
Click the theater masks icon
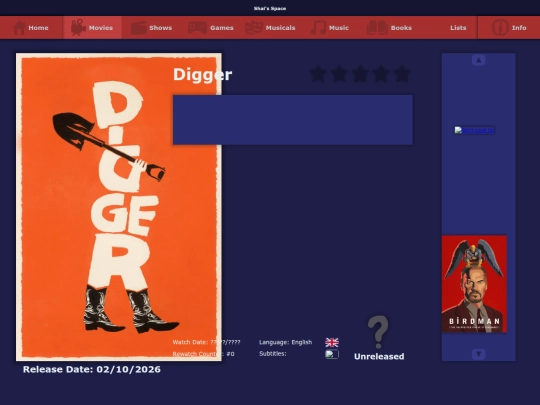pyautogui.click(x=253, y=28)
